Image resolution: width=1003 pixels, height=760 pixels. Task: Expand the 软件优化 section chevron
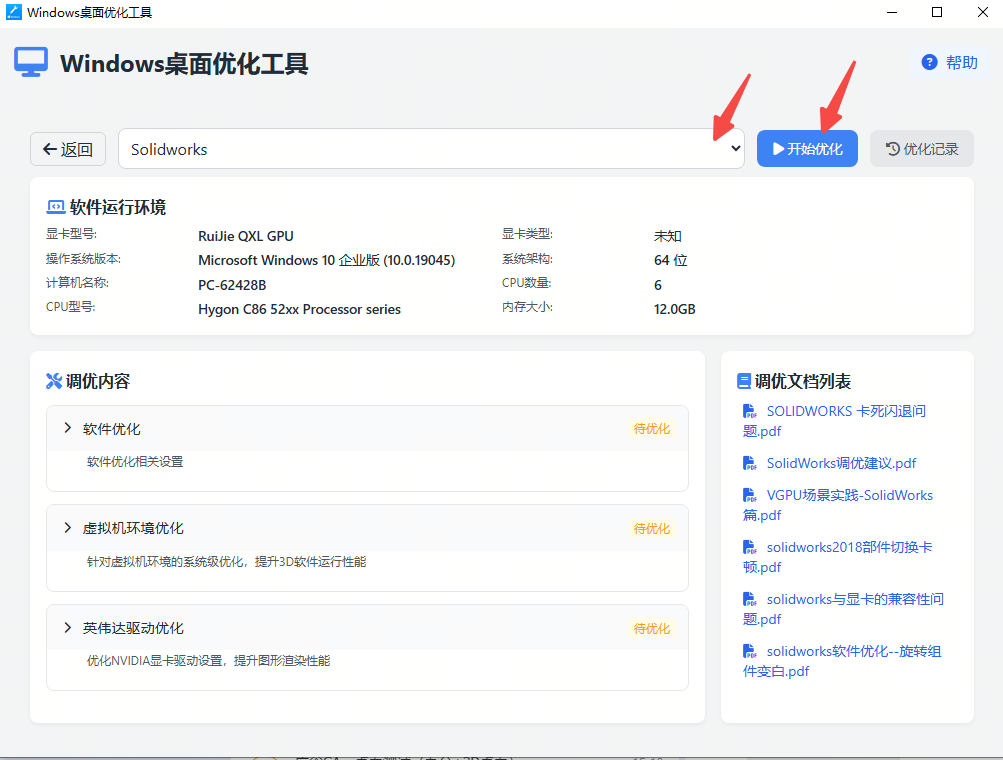[x=68, y=428]
